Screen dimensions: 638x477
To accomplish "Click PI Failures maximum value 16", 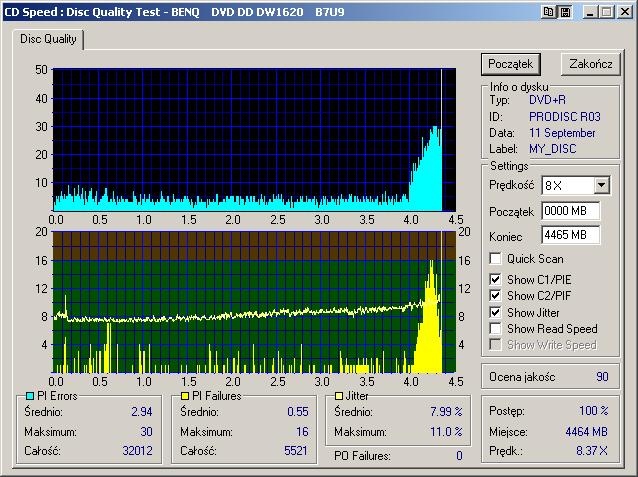I will pyautogui.click(x=302, y=431).
